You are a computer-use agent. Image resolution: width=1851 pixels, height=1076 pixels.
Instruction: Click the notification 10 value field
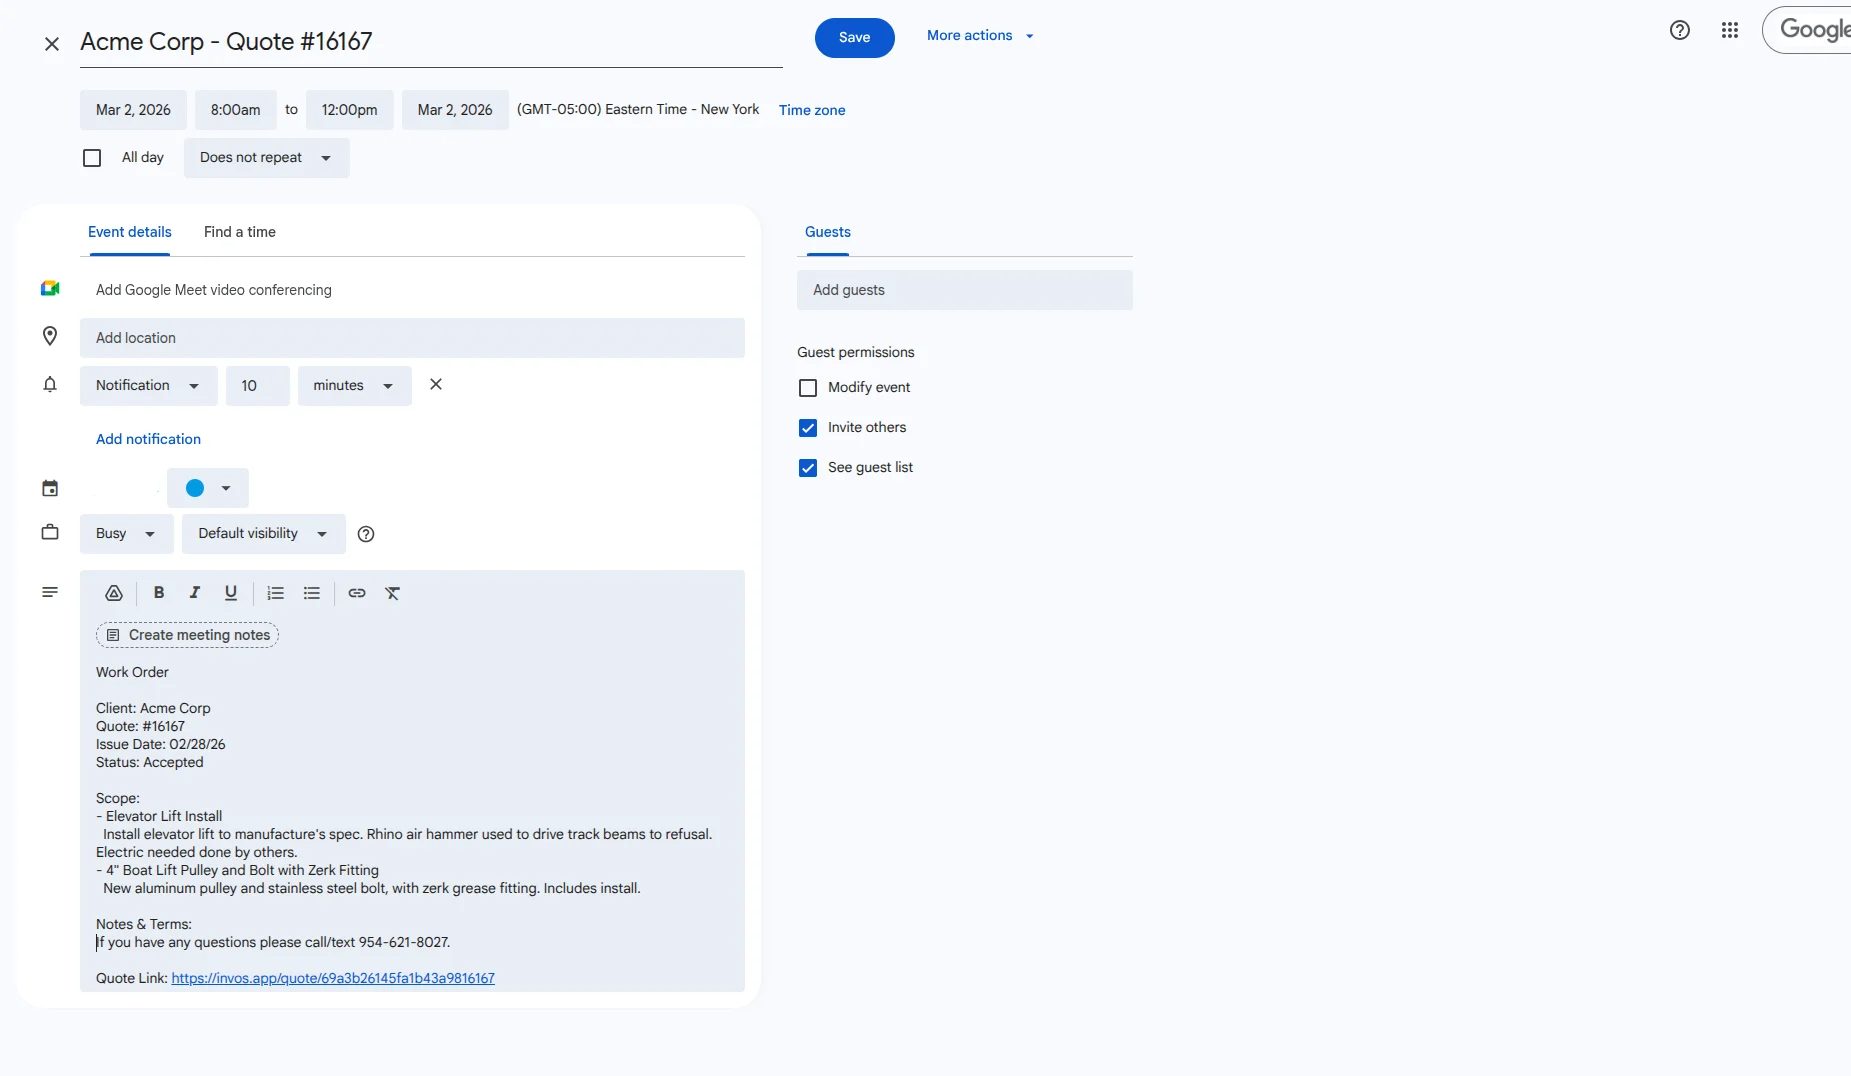click(x=258, y=386)
